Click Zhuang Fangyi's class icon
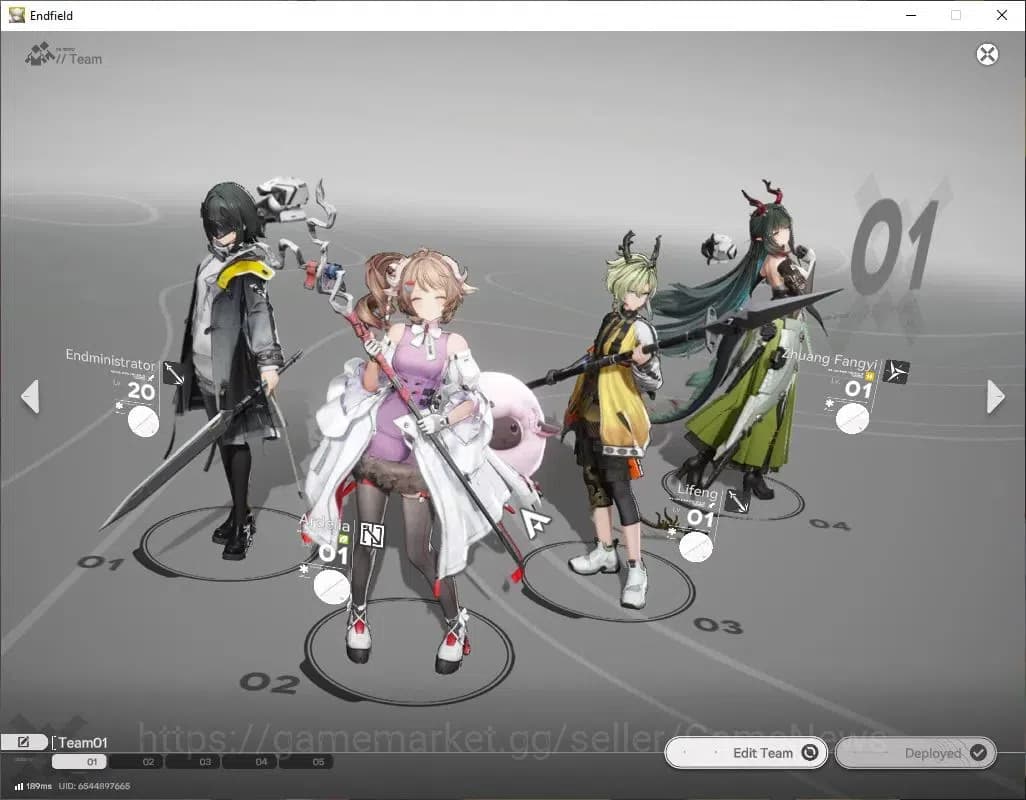Viewport: 1026px width, 800px height. pyautogui.click(x=896, y=371)
